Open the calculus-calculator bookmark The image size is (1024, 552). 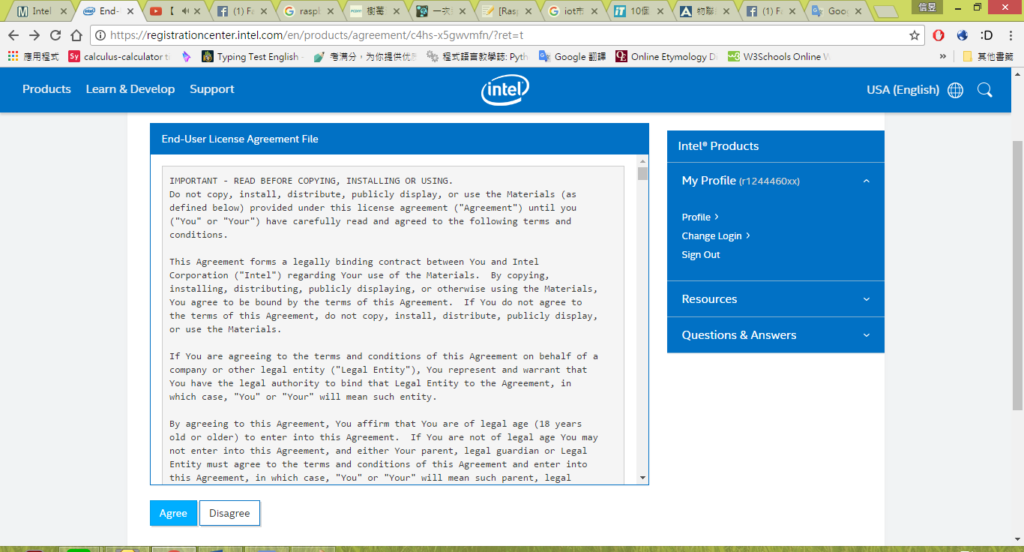(119, 57)
